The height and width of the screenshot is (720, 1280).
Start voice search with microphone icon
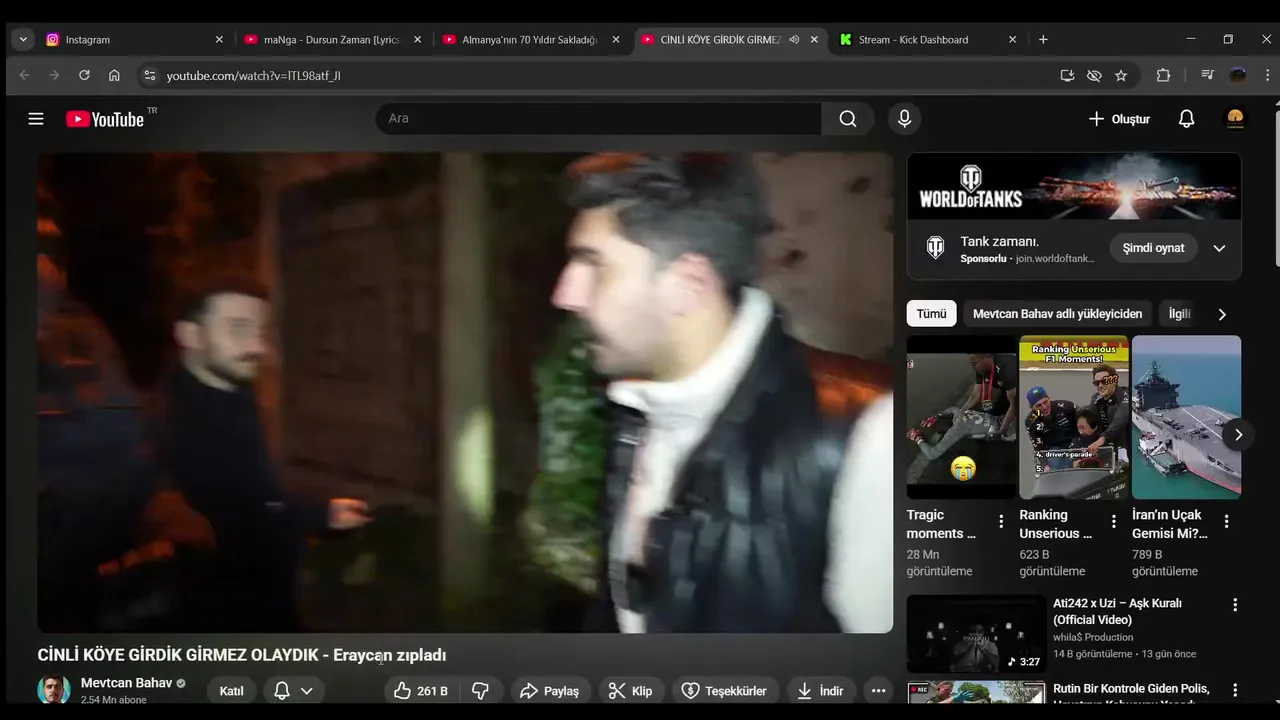click(x=904, y=119)
